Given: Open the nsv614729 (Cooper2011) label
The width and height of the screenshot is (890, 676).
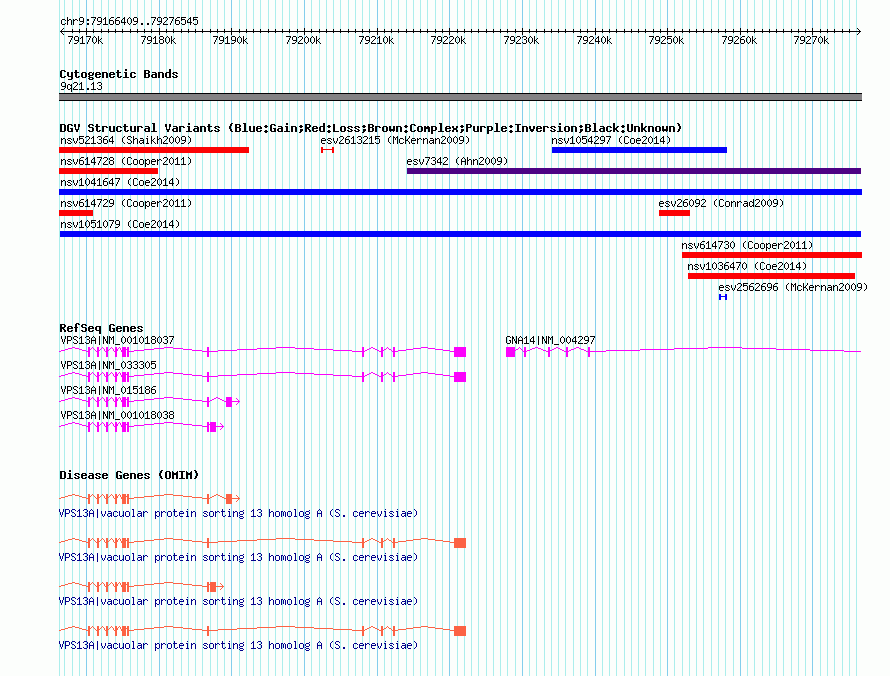Looking at the screenshot, I should [126, 203].
